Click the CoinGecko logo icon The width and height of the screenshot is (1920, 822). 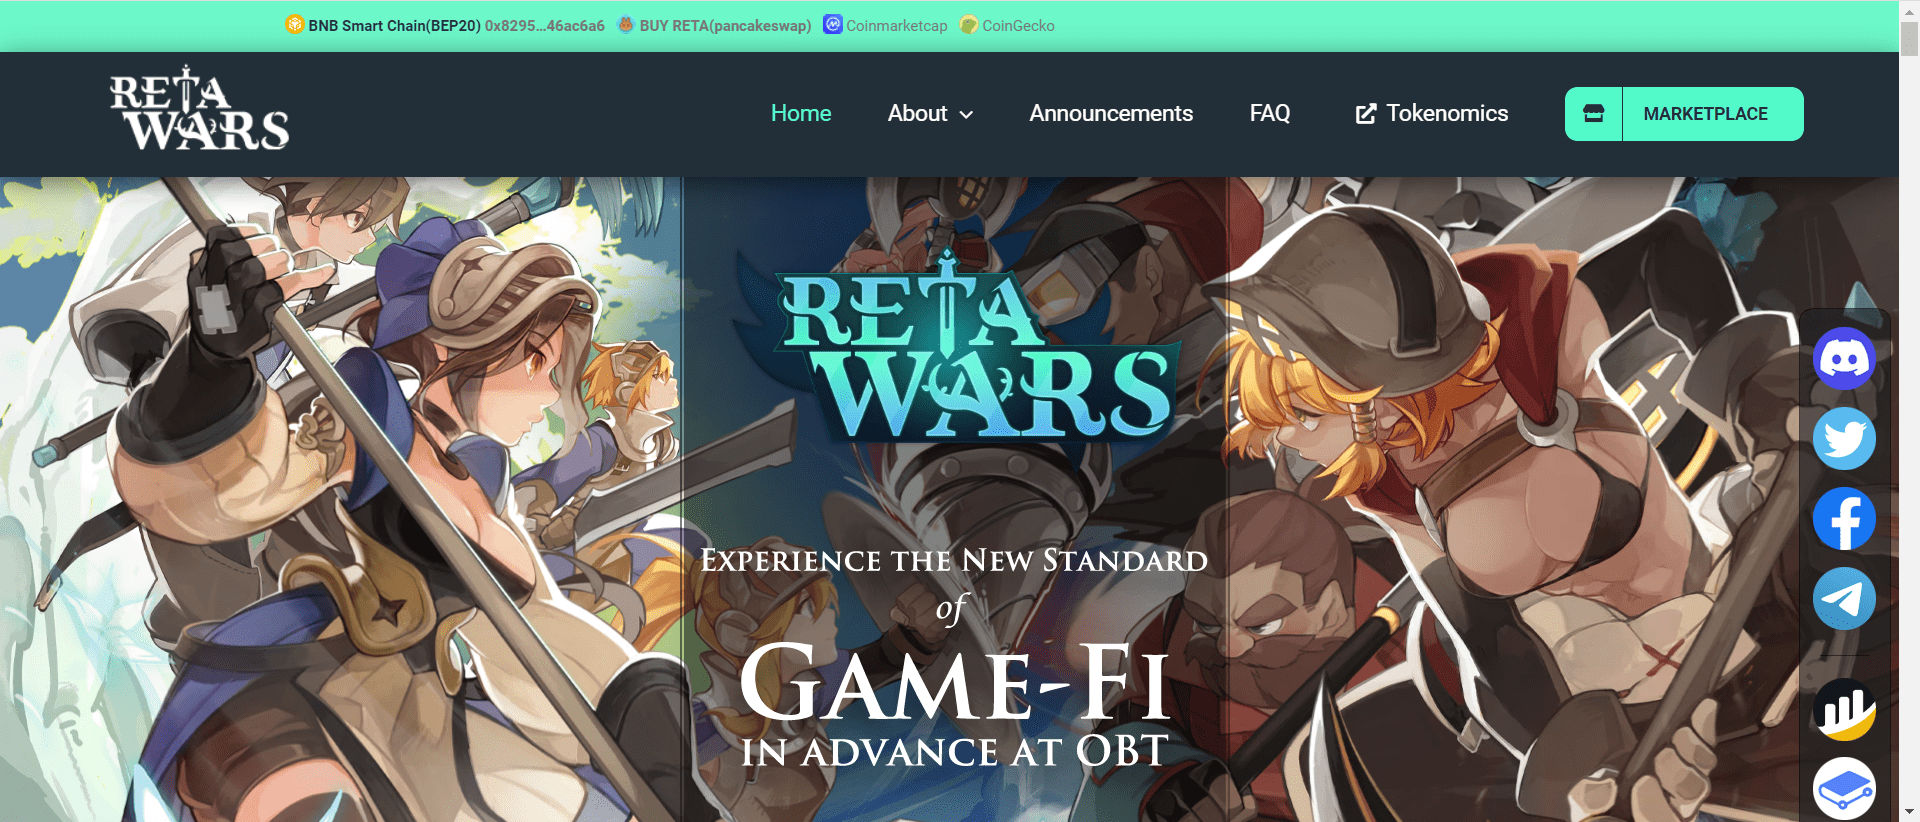(969, 25)
